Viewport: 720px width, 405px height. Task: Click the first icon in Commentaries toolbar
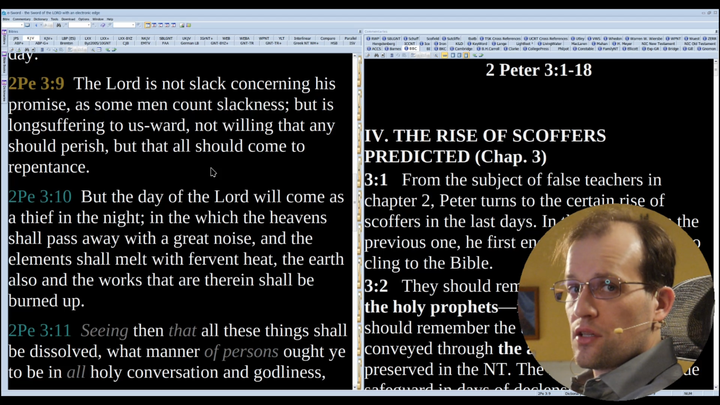368,55
